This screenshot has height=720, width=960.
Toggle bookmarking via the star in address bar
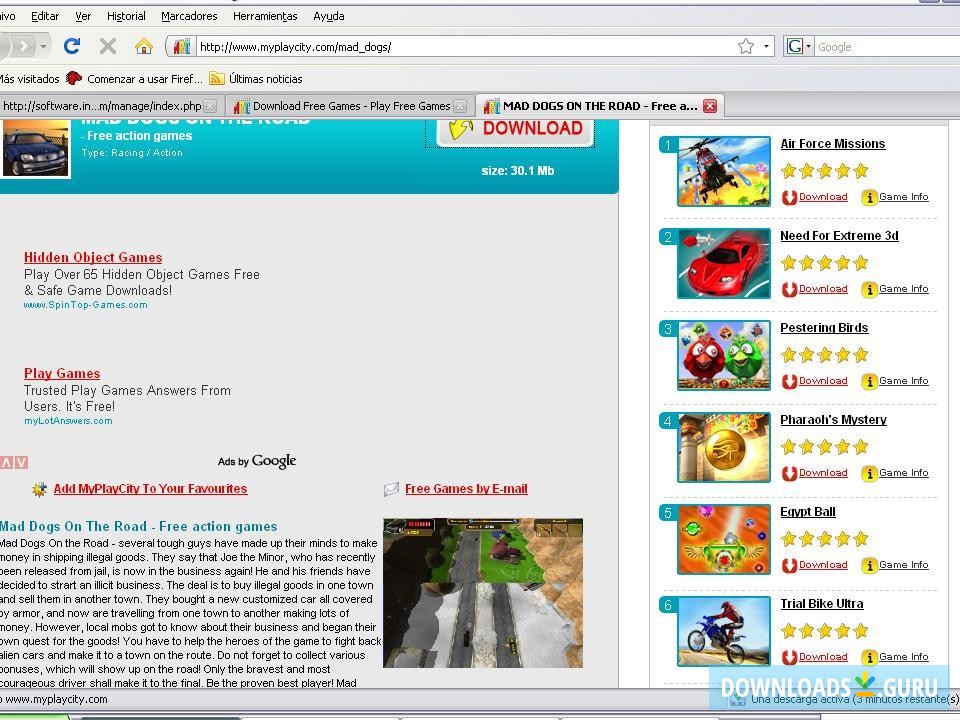(x=746, y=46)
